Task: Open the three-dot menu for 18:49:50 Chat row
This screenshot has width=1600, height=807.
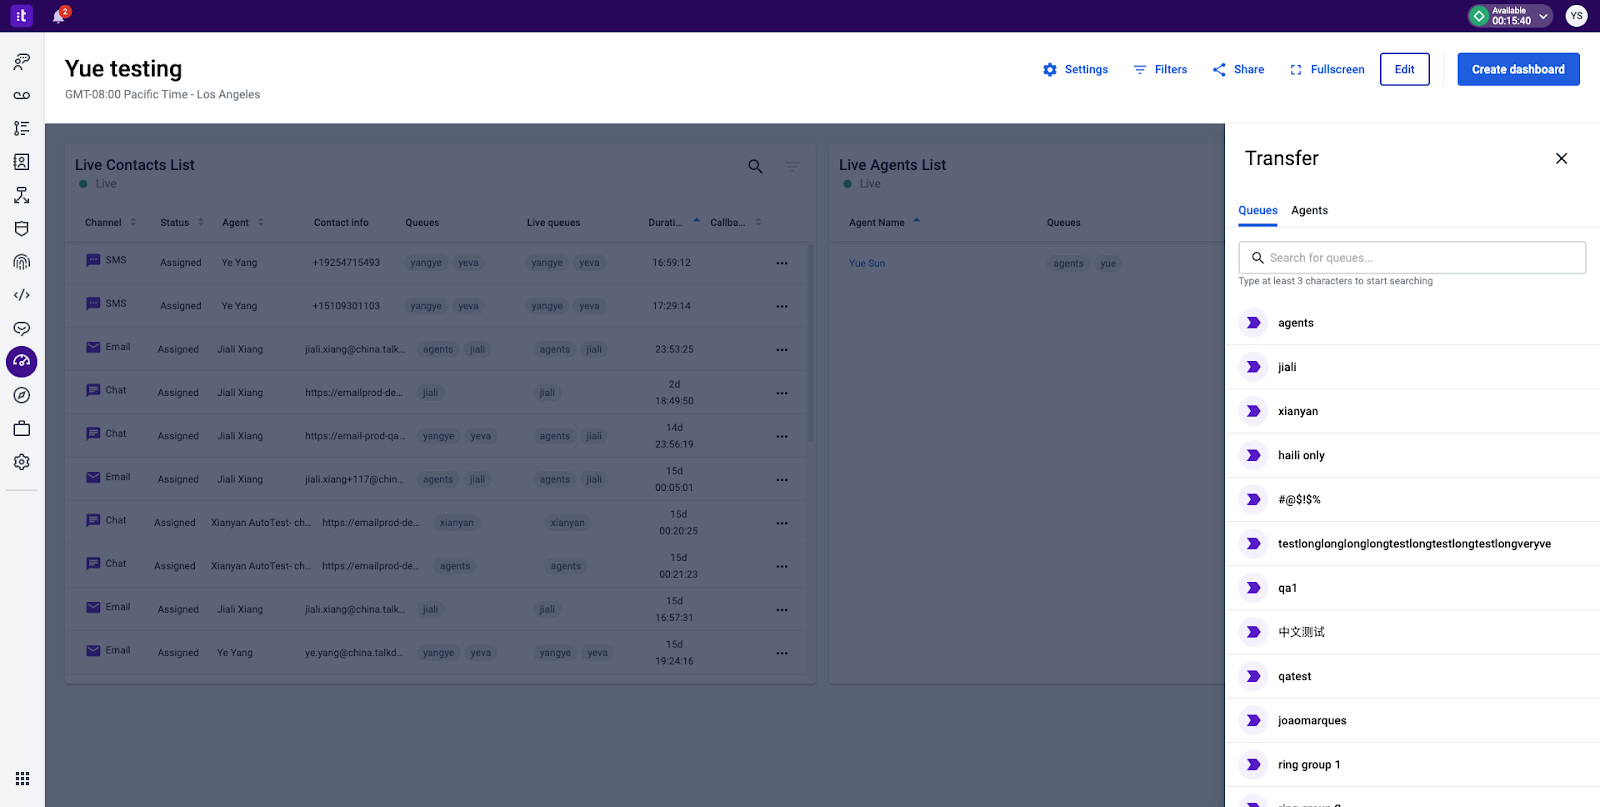Action: point(782,393)
